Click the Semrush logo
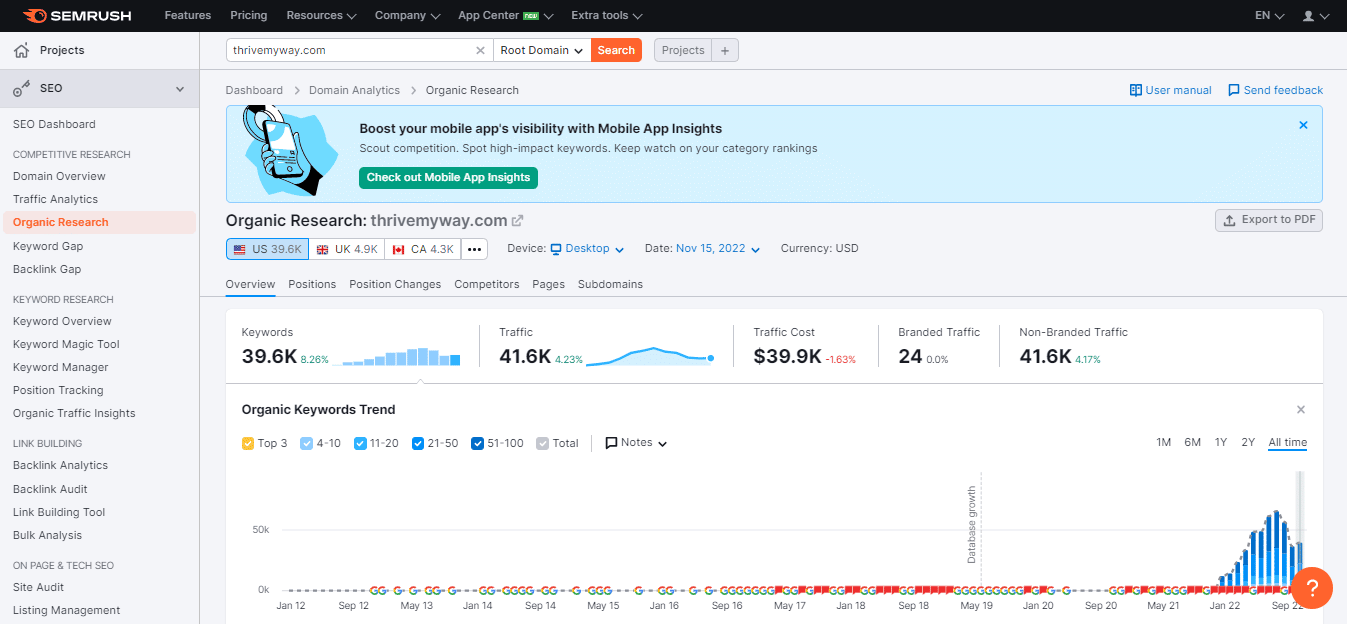Screen dimensions: 1347x624 79,16
